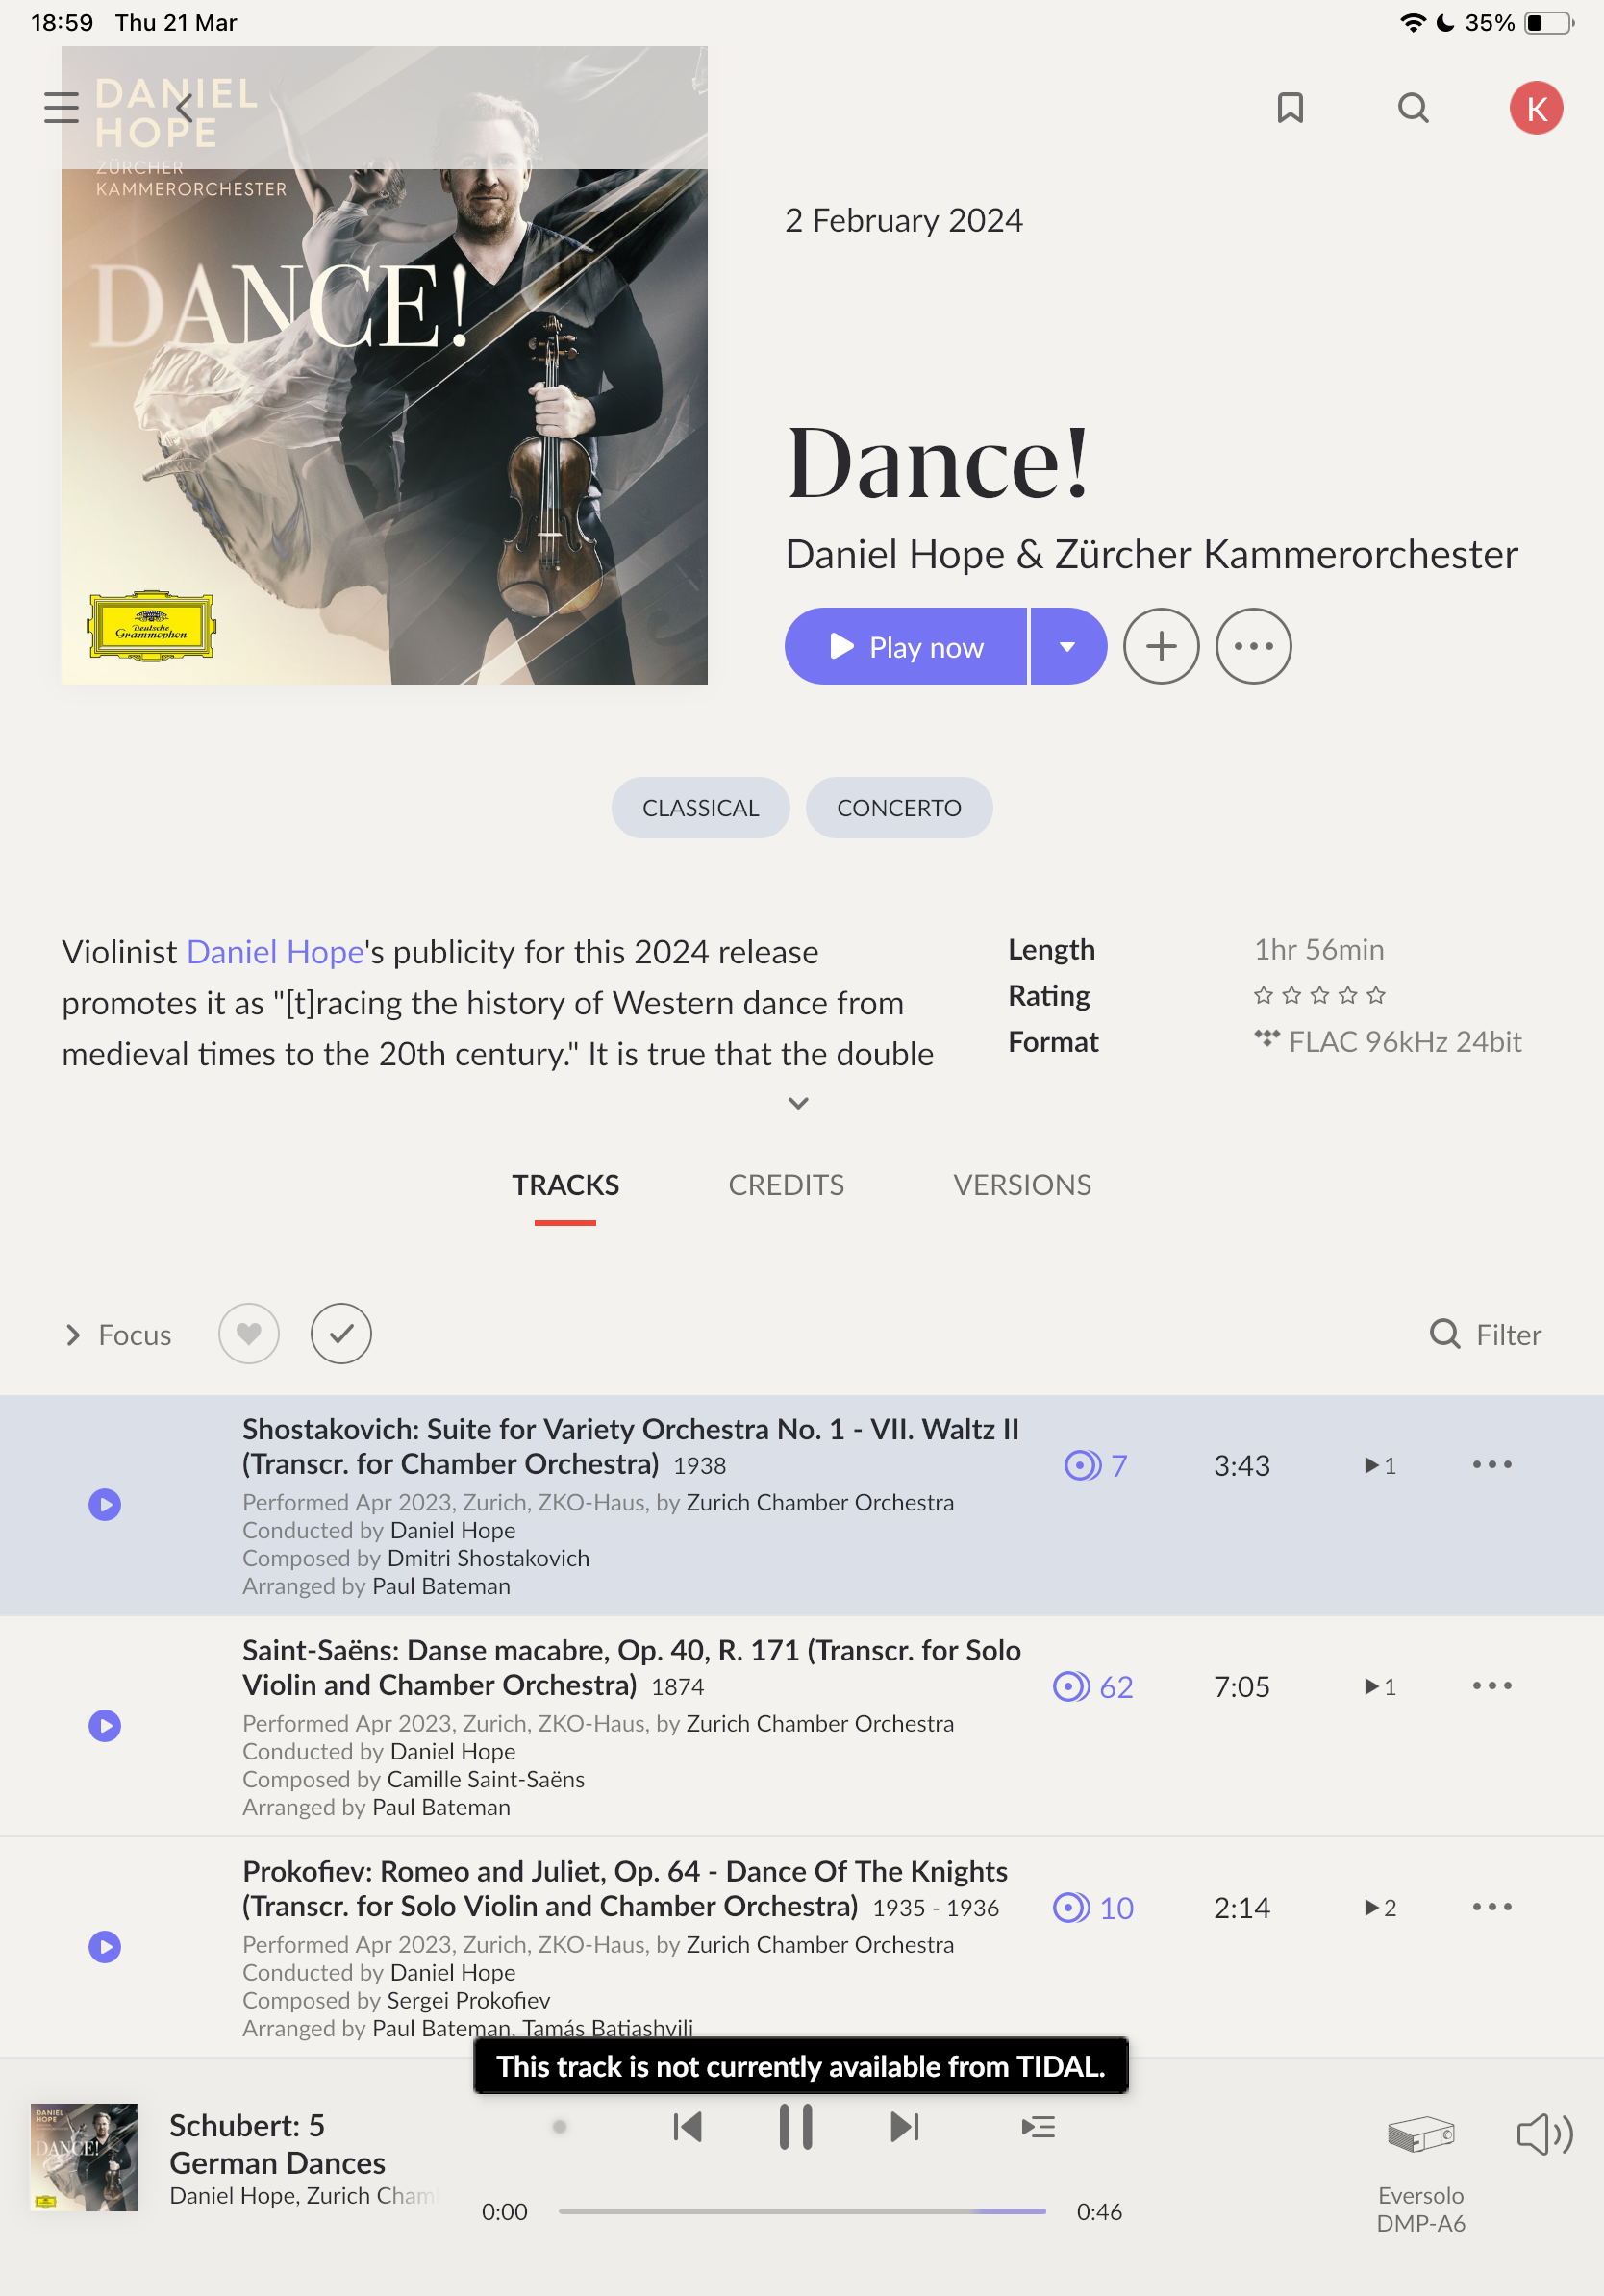Screen dimensions: 1604x2296
Task: Toggle the heart favorites filter
Action: (249, 1334)
